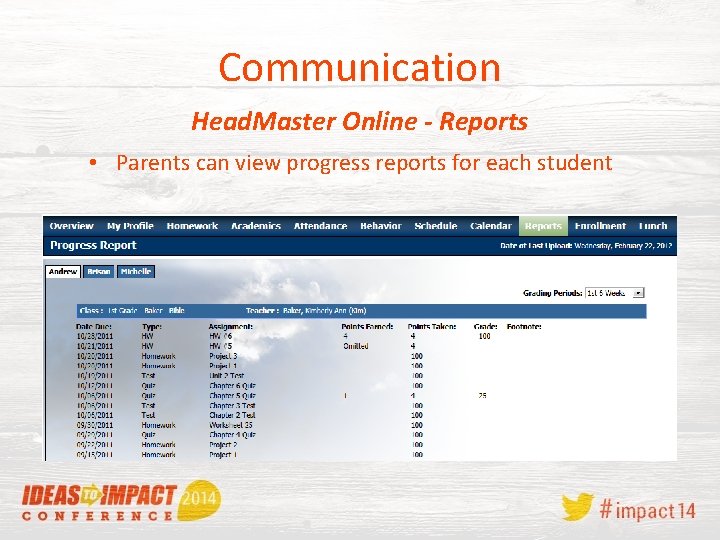The image size is (720, 540).
Task: Select the HW 05 assignment
Action: pos(220,346)
